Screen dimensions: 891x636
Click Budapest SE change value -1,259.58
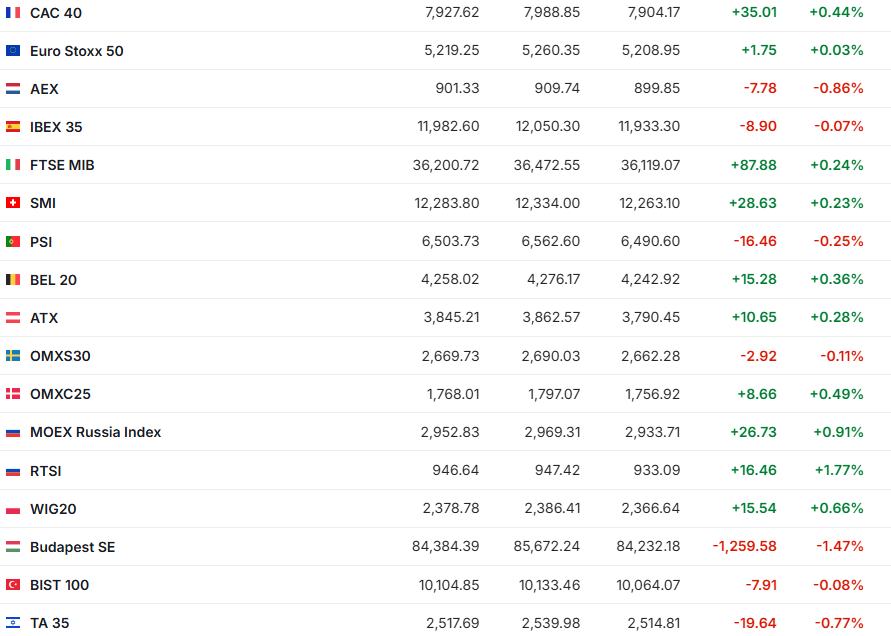click(x=744, y=547)
